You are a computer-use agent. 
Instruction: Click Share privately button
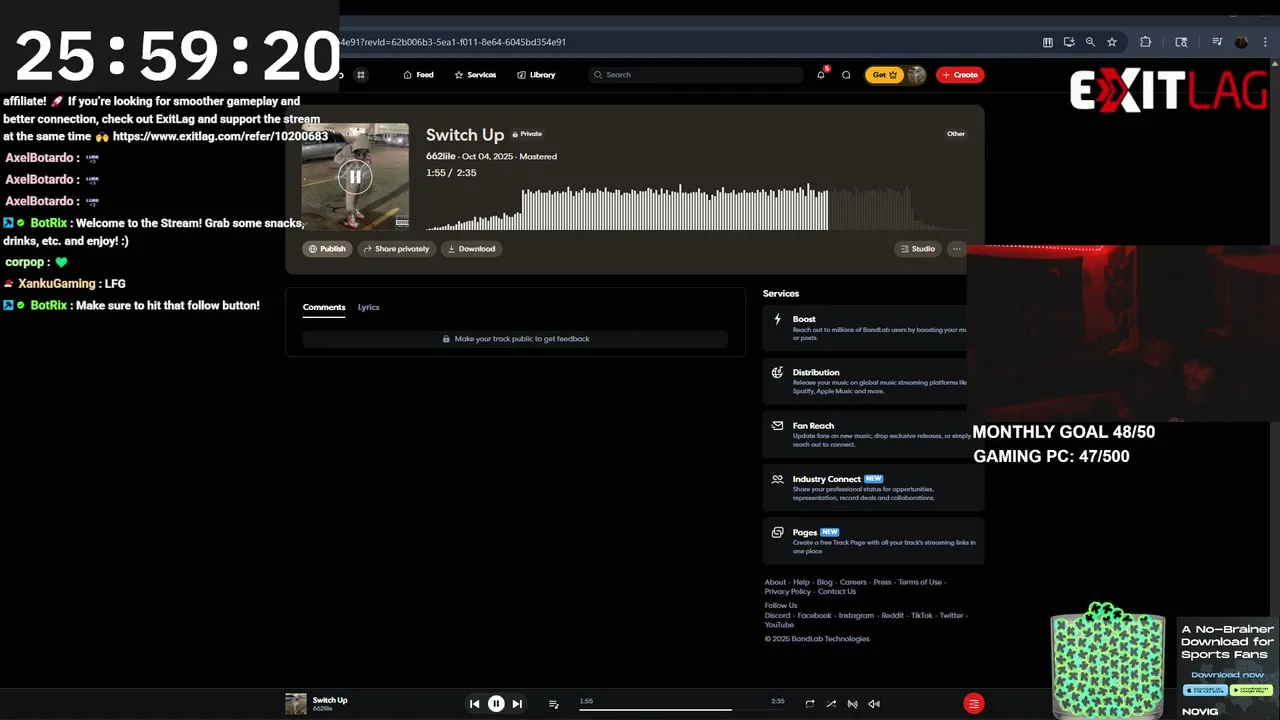pyautogui.click(x=396, y=249)
